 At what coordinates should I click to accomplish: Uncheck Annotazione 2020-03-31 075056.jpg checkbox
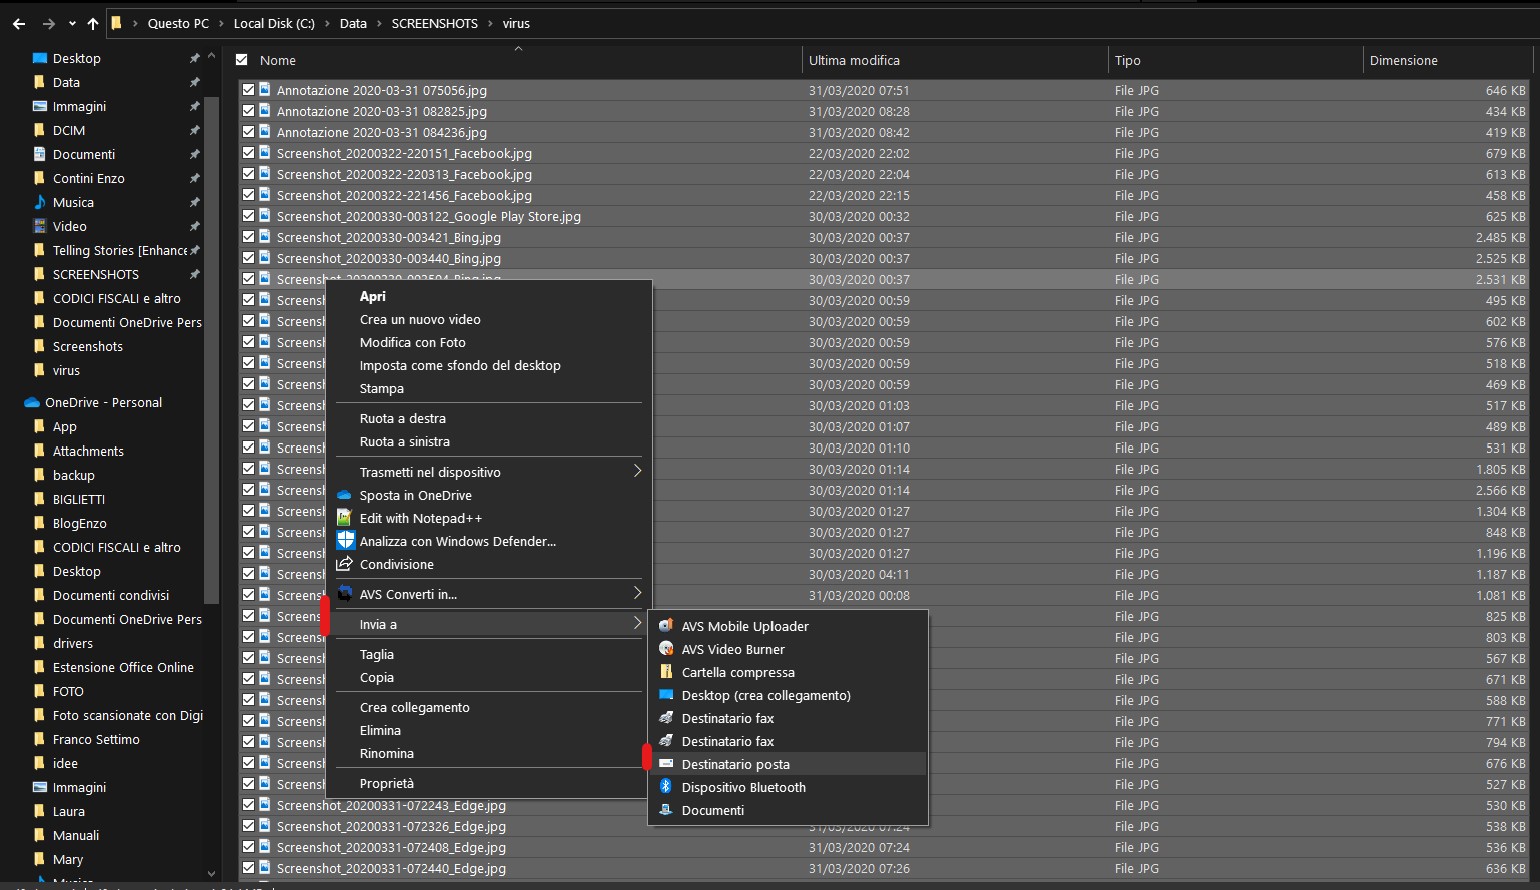tap(248, 90)
